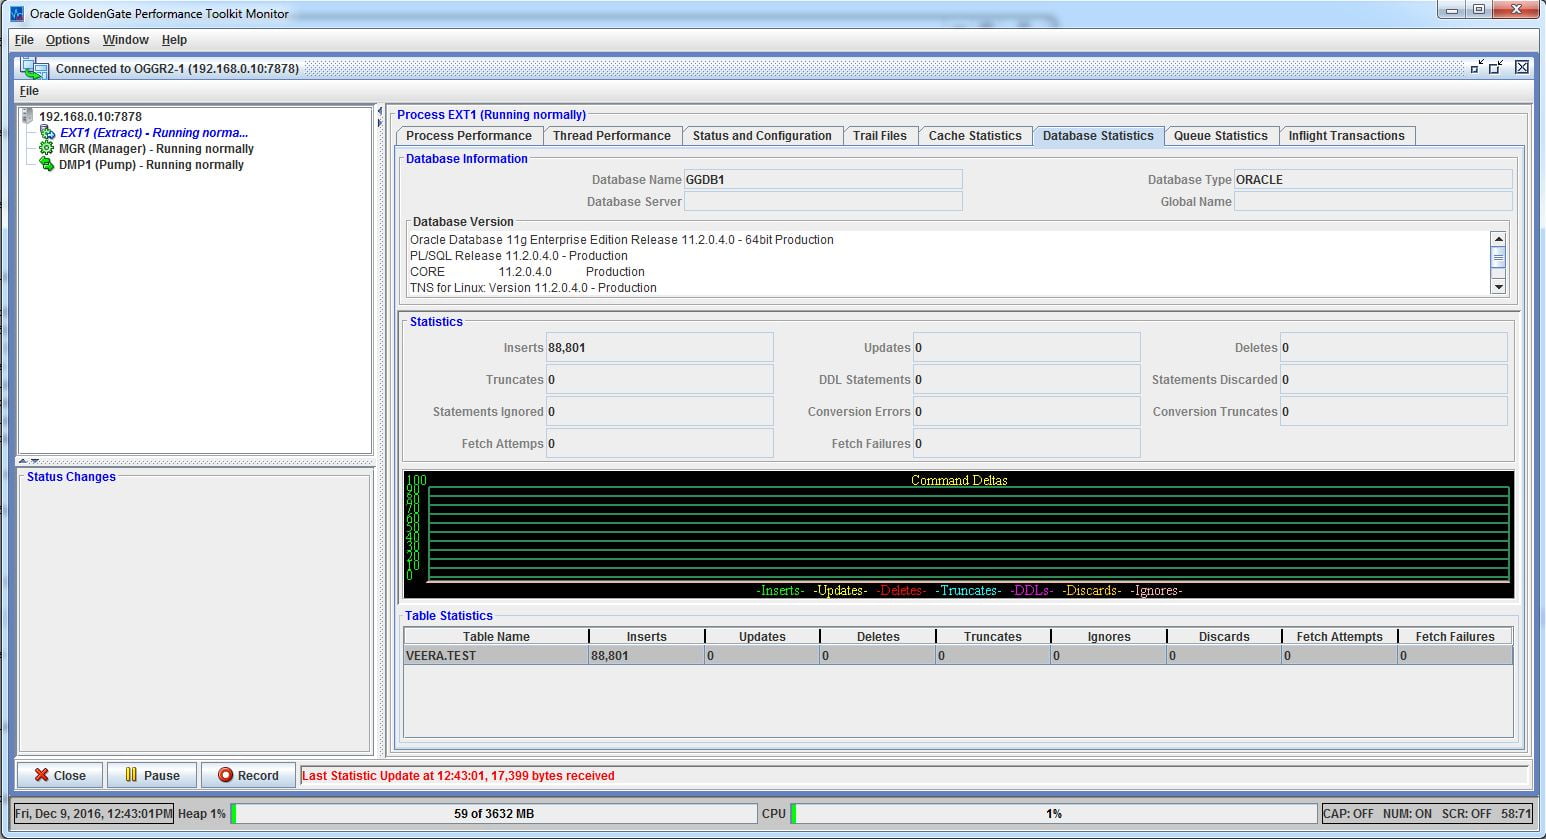Click the server icon beside 192.168.0.10:7878
The height and width of the screenshot is (839, 1546).
coord(27,116)
